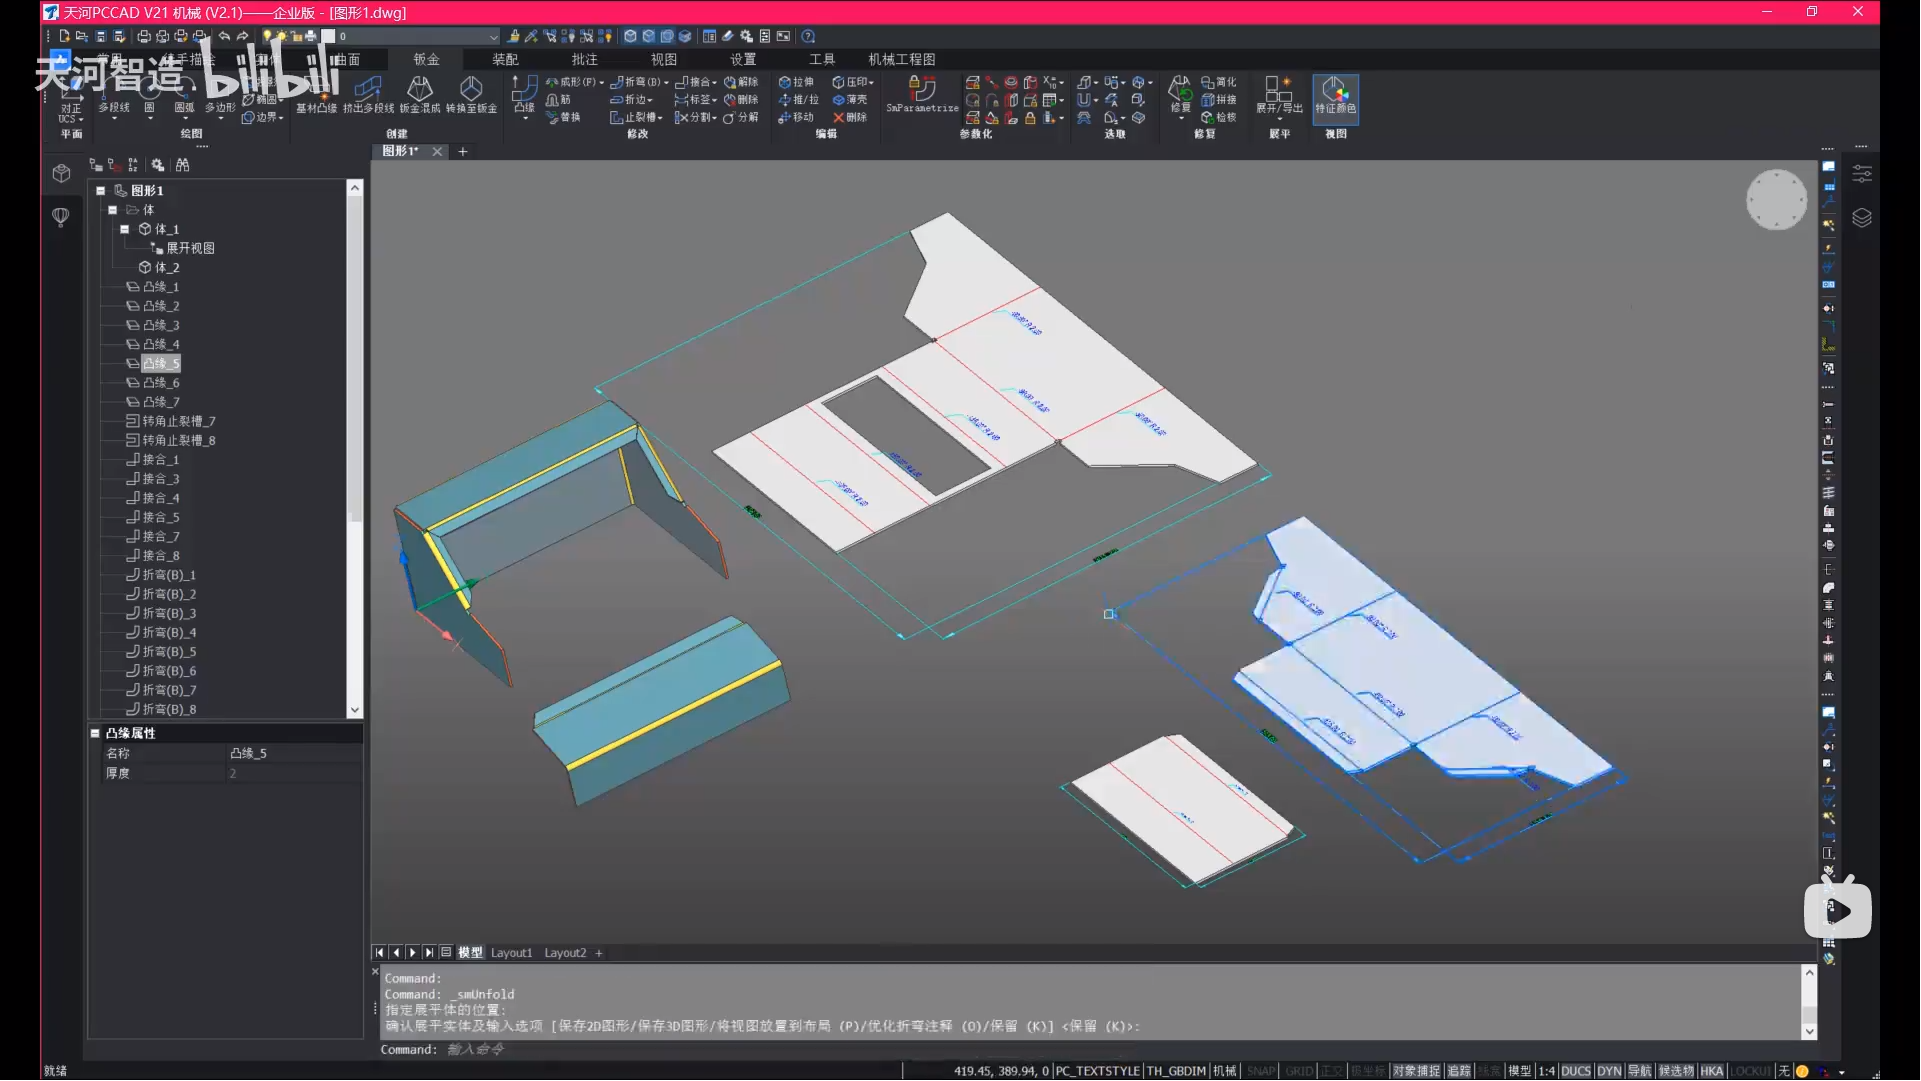
Task: Switch to the 批注 ribbon tab
Action: point(584,59)
